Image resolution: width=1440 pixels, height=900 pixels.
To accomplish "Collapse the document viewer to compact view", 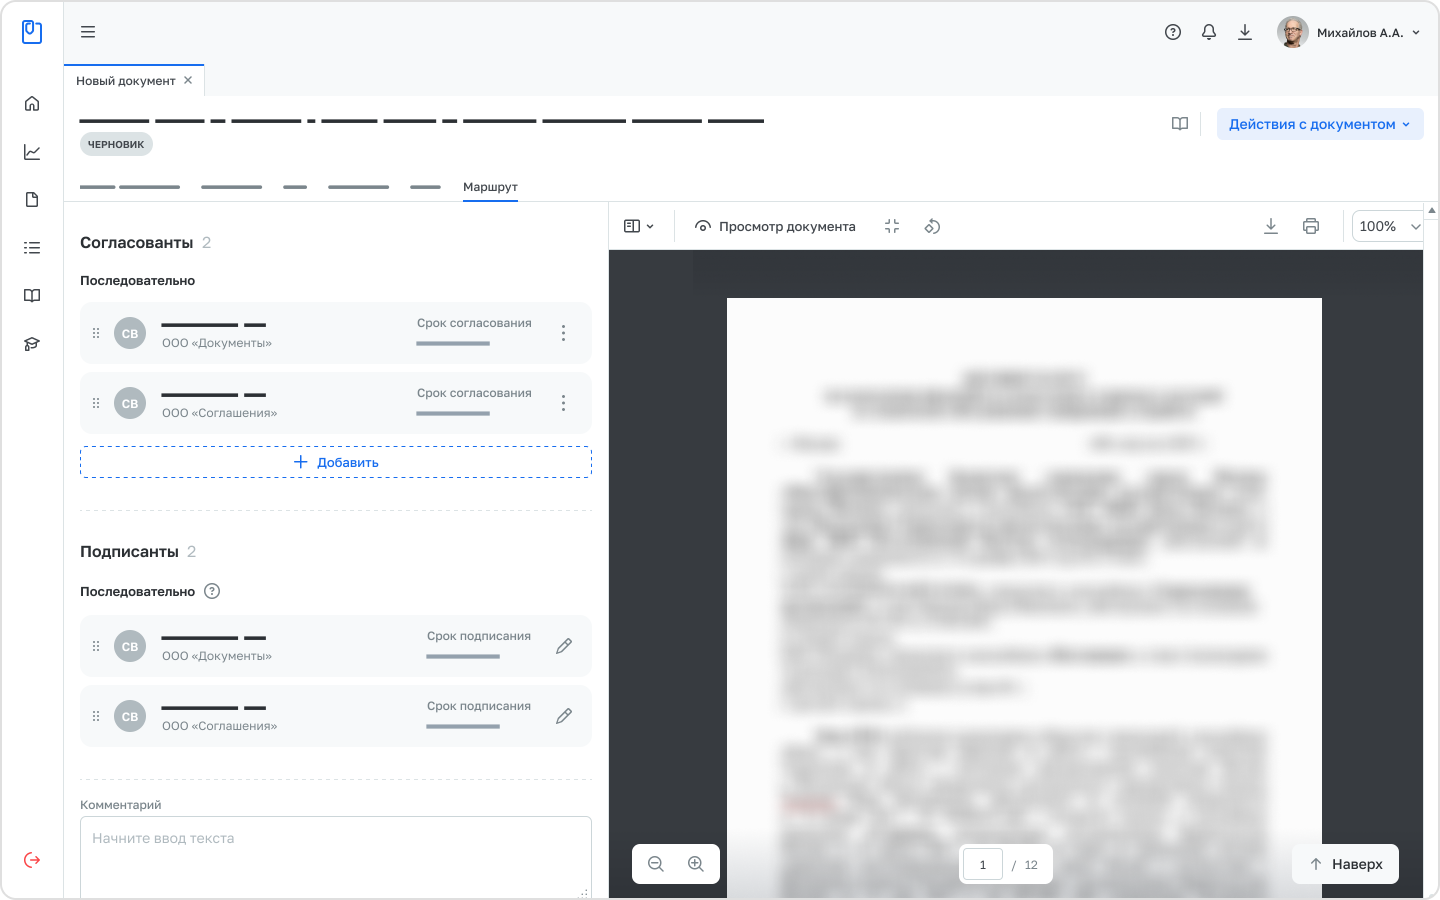I will point(892,227).
